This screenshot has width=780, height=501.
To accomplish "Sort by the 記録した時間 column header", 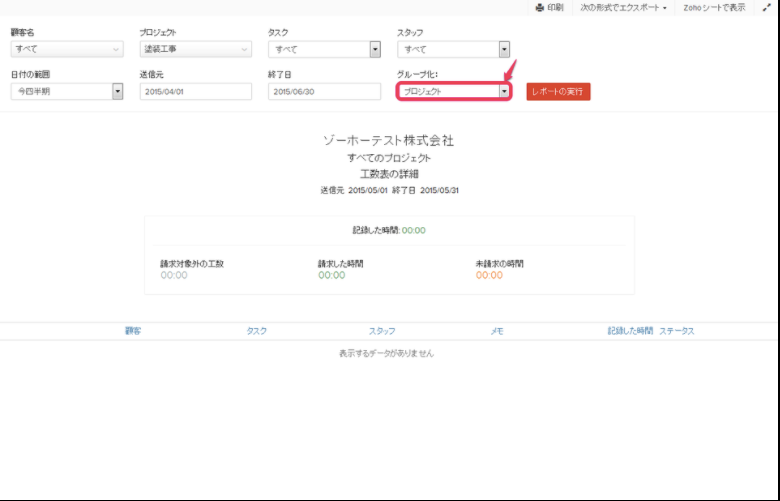I will click(630, 331).
